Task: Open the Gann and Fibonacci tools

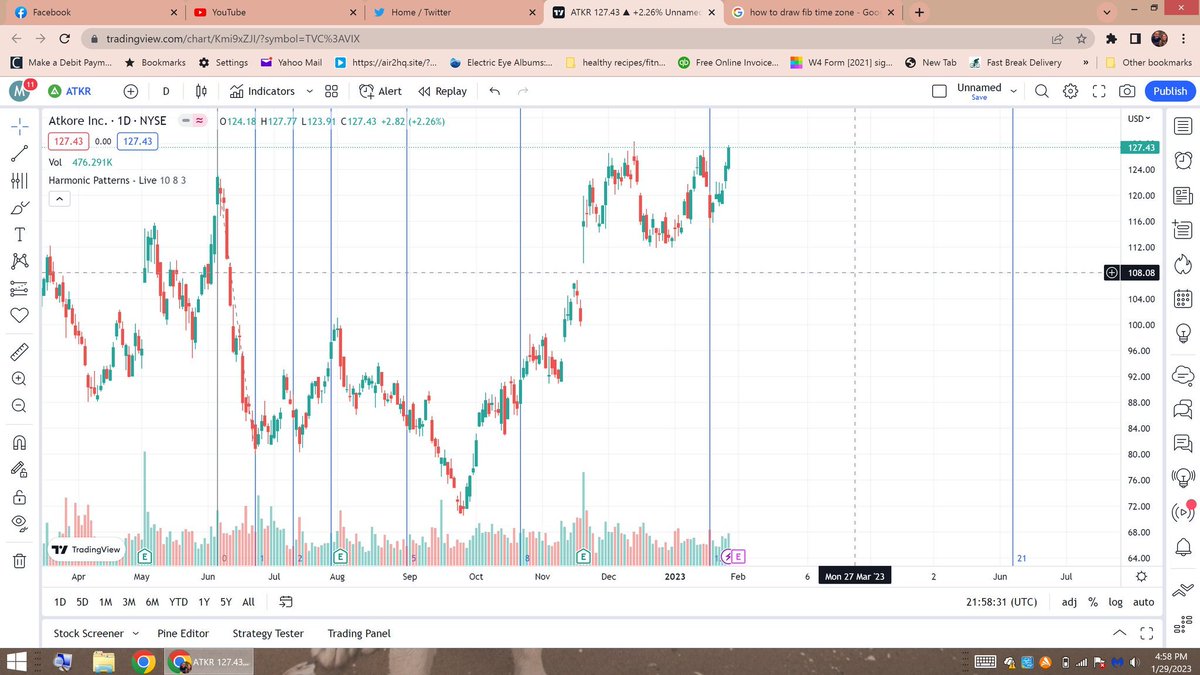Action: click(19, 181)
